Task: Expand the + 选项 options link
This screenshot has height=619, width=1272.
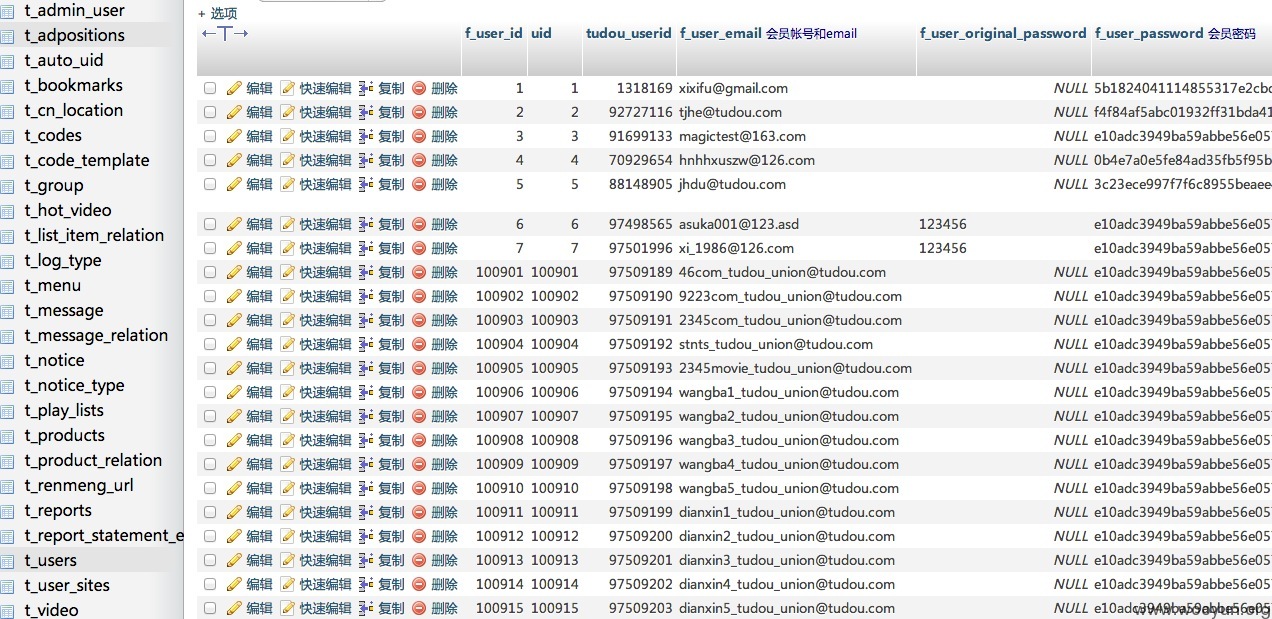Action: [x=218, y=13]
